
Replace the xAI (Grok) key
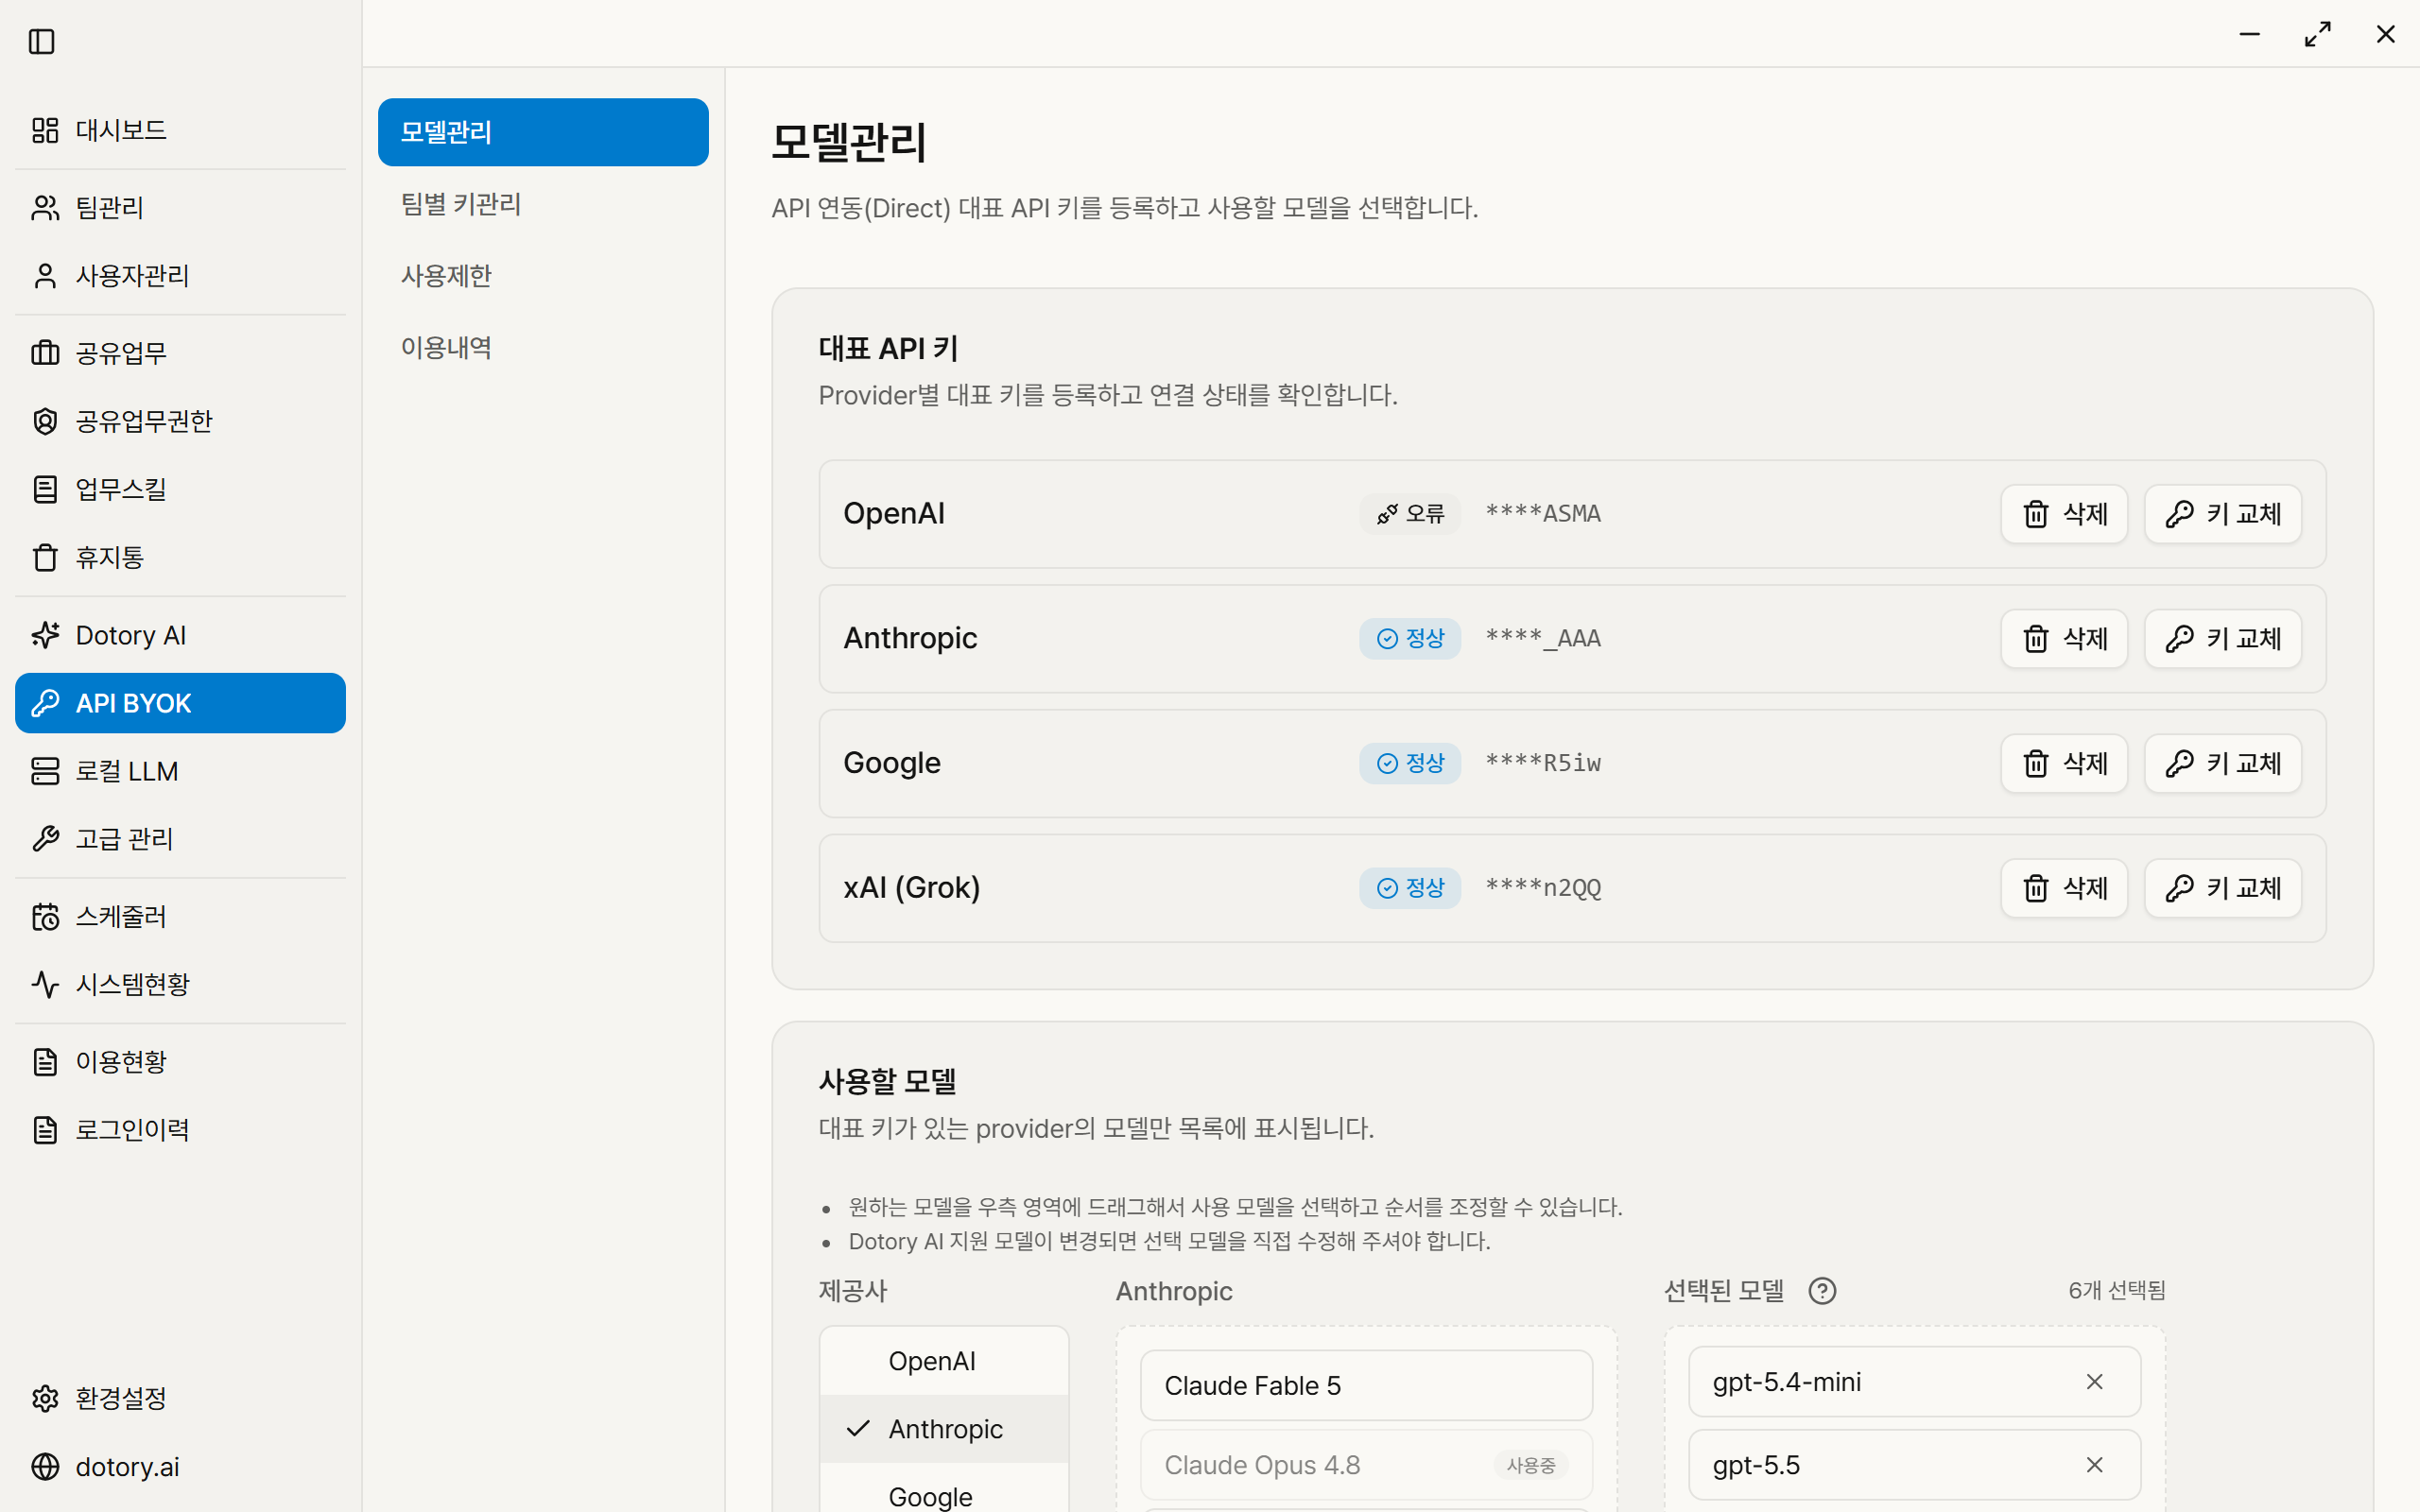pos(2223,888)
